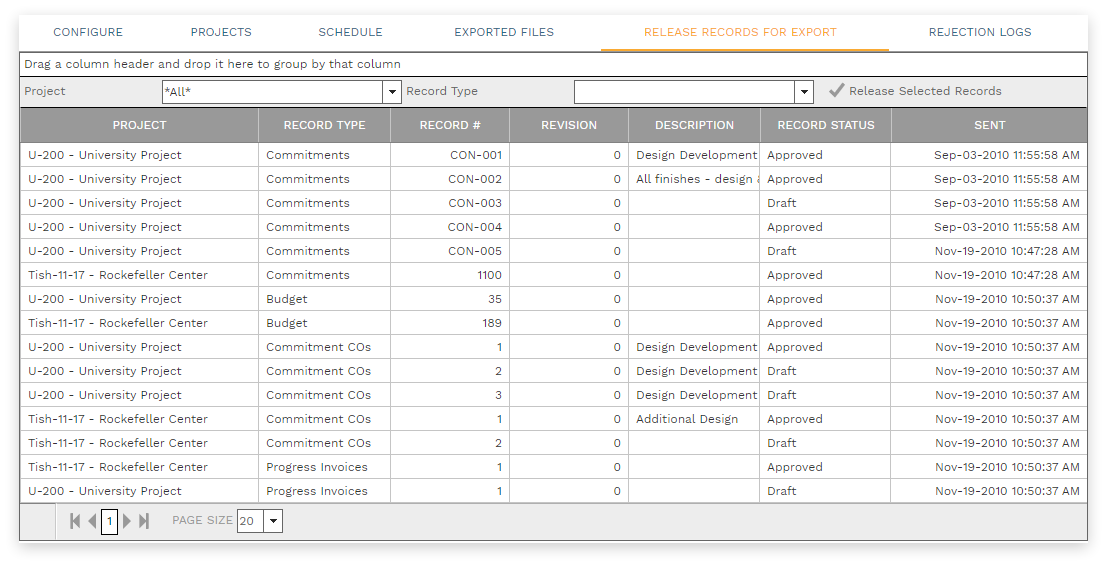
Task: Select record CON-004 cell
Action: (x=450, y=227)
